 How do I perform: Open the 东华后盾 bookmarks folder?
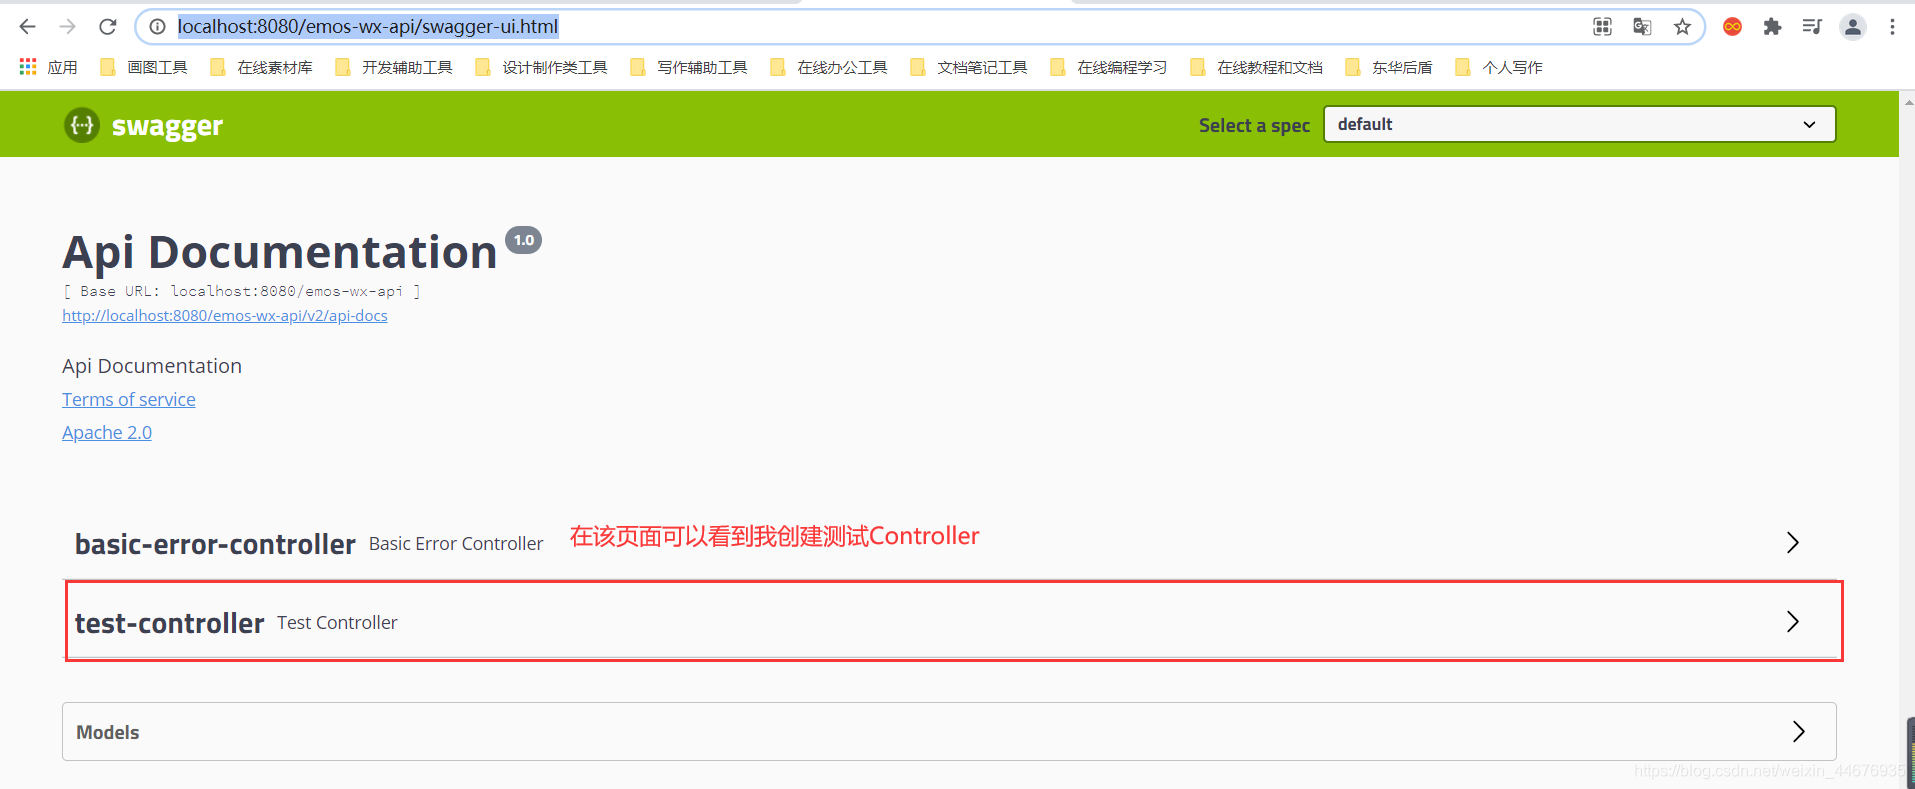1388,67
